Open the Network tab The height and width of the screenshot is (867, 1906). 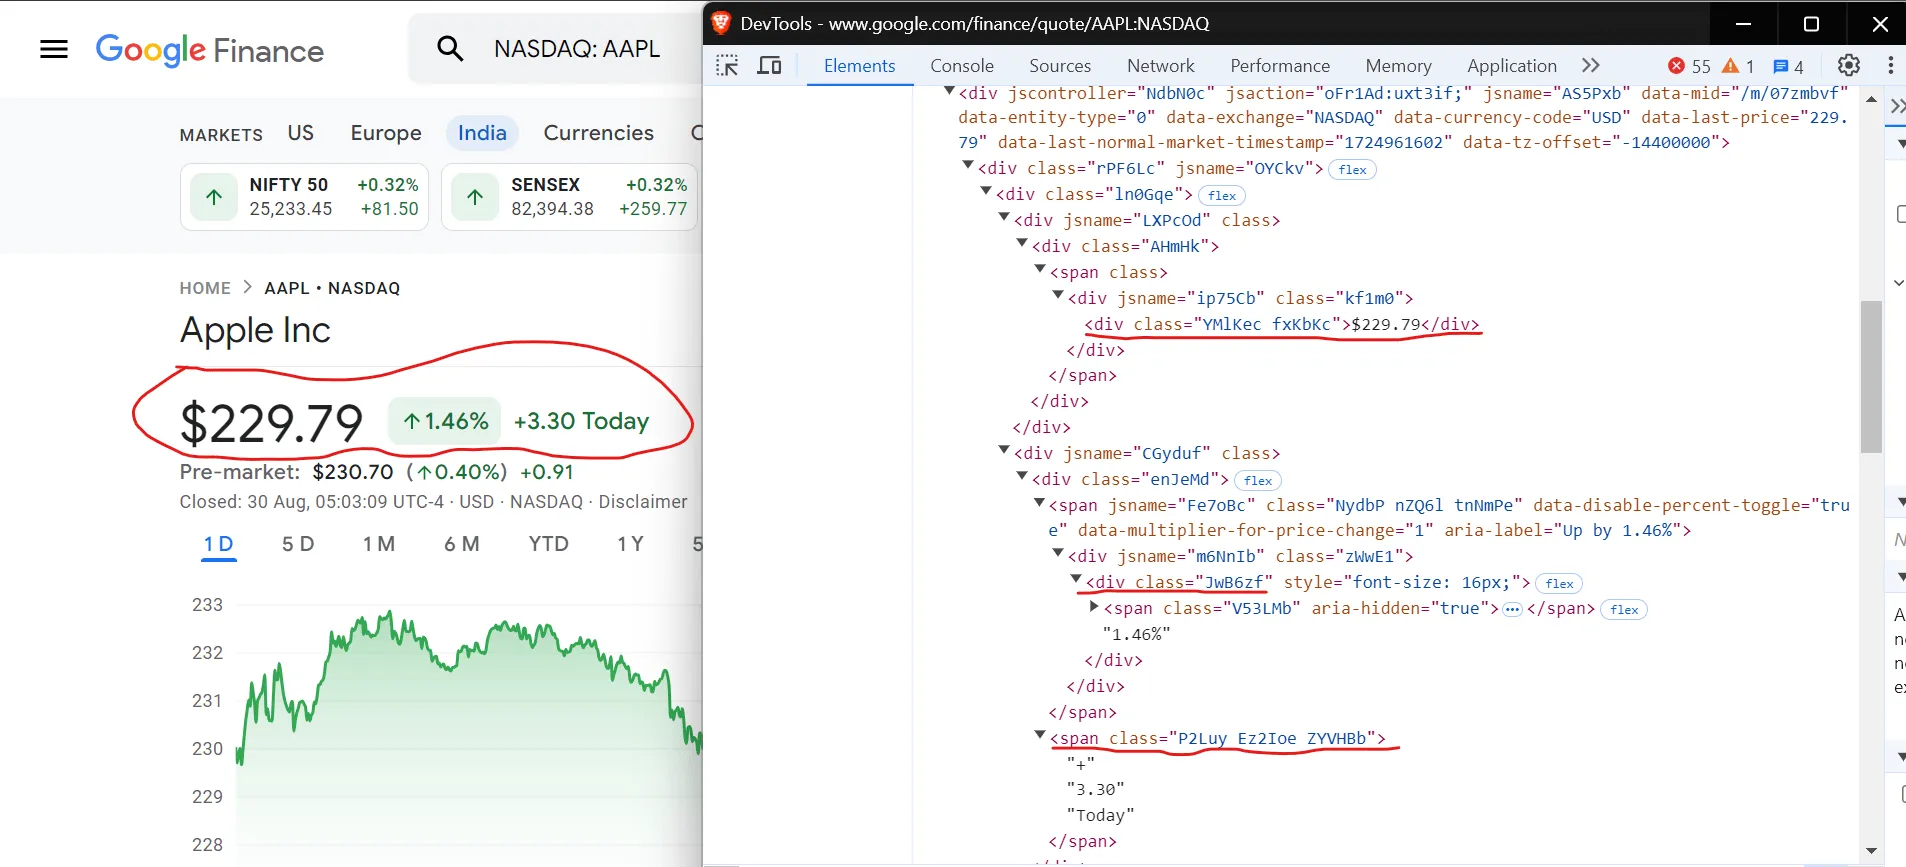[1160, 66]
